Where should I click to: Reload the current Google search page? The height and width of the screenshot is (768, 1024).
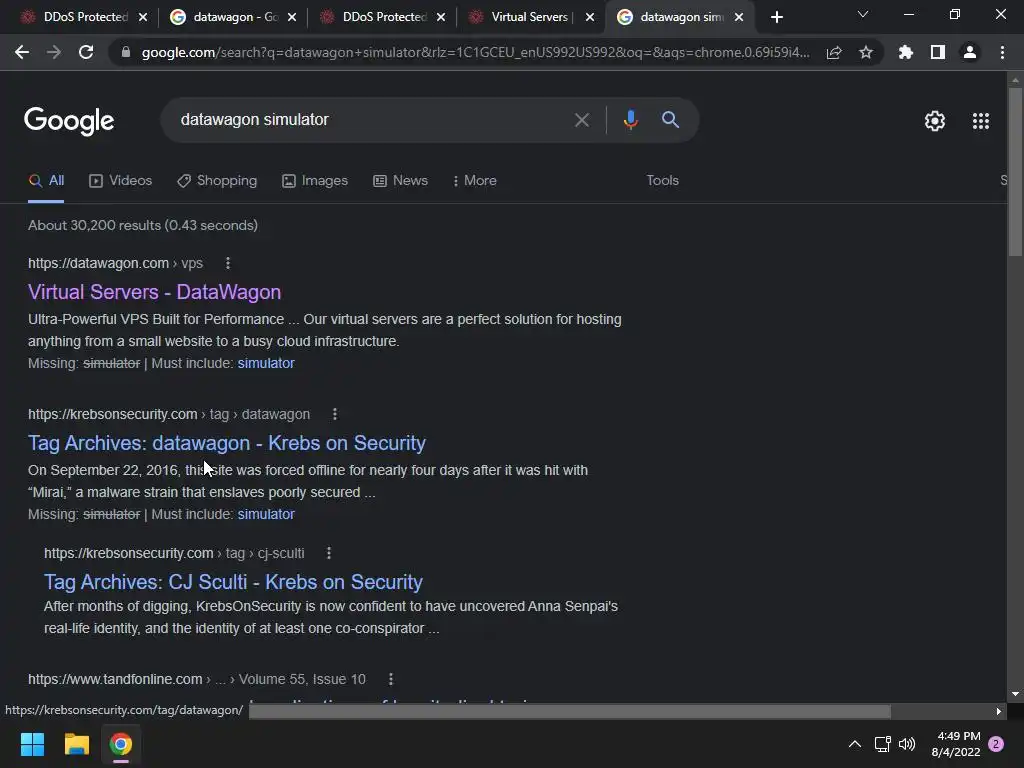click(x=86, y=52)
